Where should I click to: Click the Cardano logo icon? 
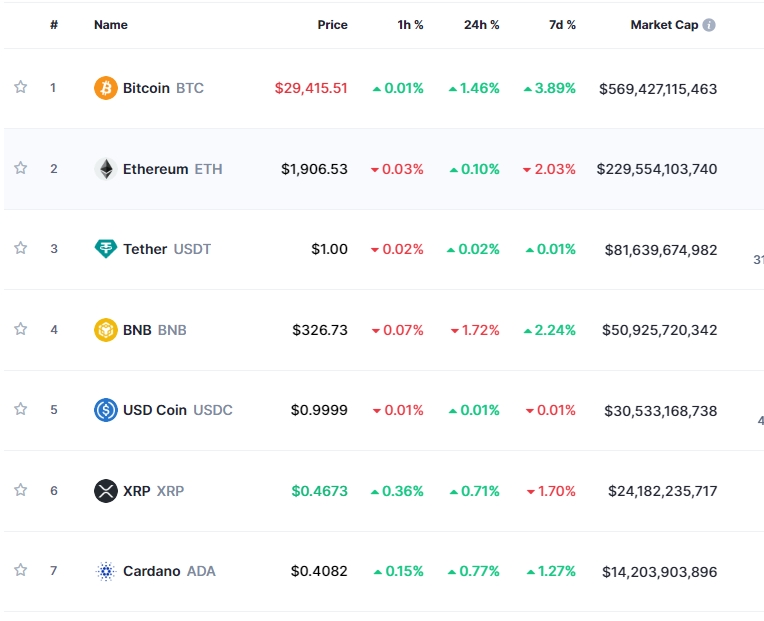click(x=105, y=571)
